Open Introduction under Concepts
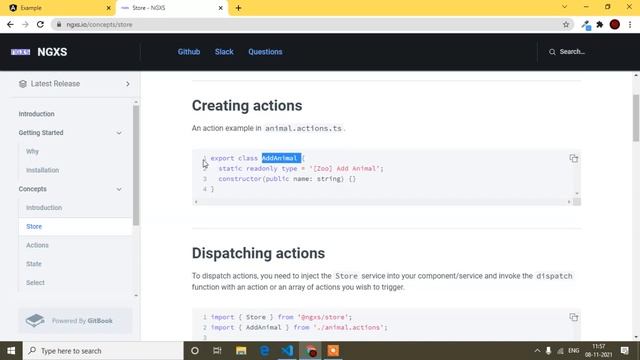Image resolution: width=640 pixels, height=360 pixels. 44,208
